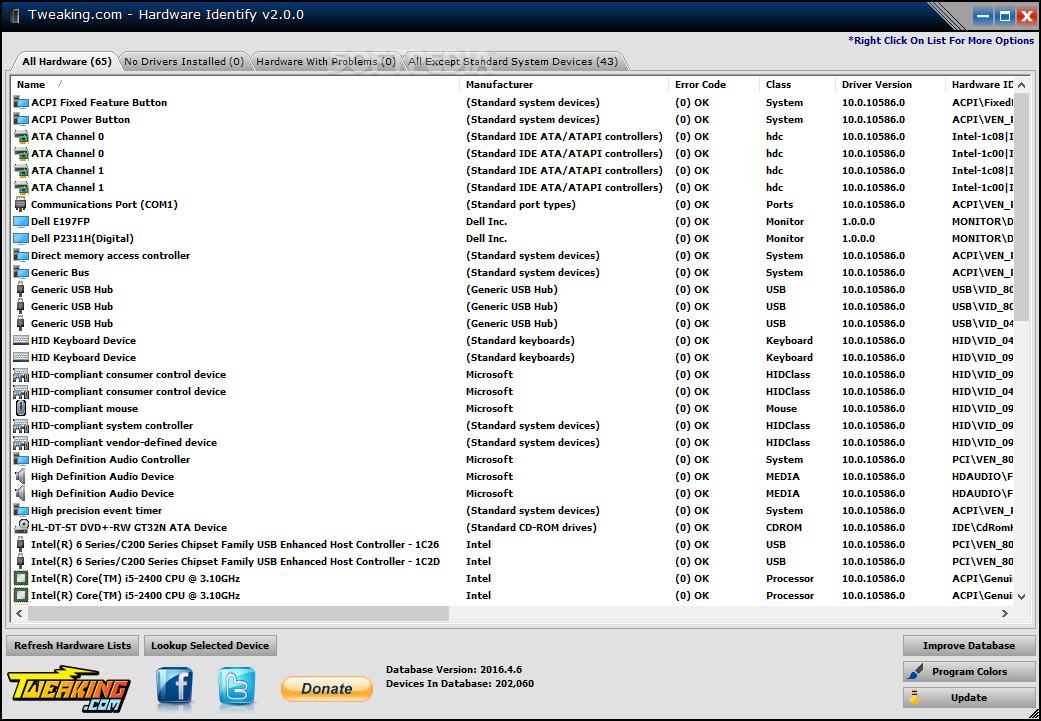This screenshot has height=721, width=1041.
Task: Click the application icon in the title bar
Action: [15, 15]
